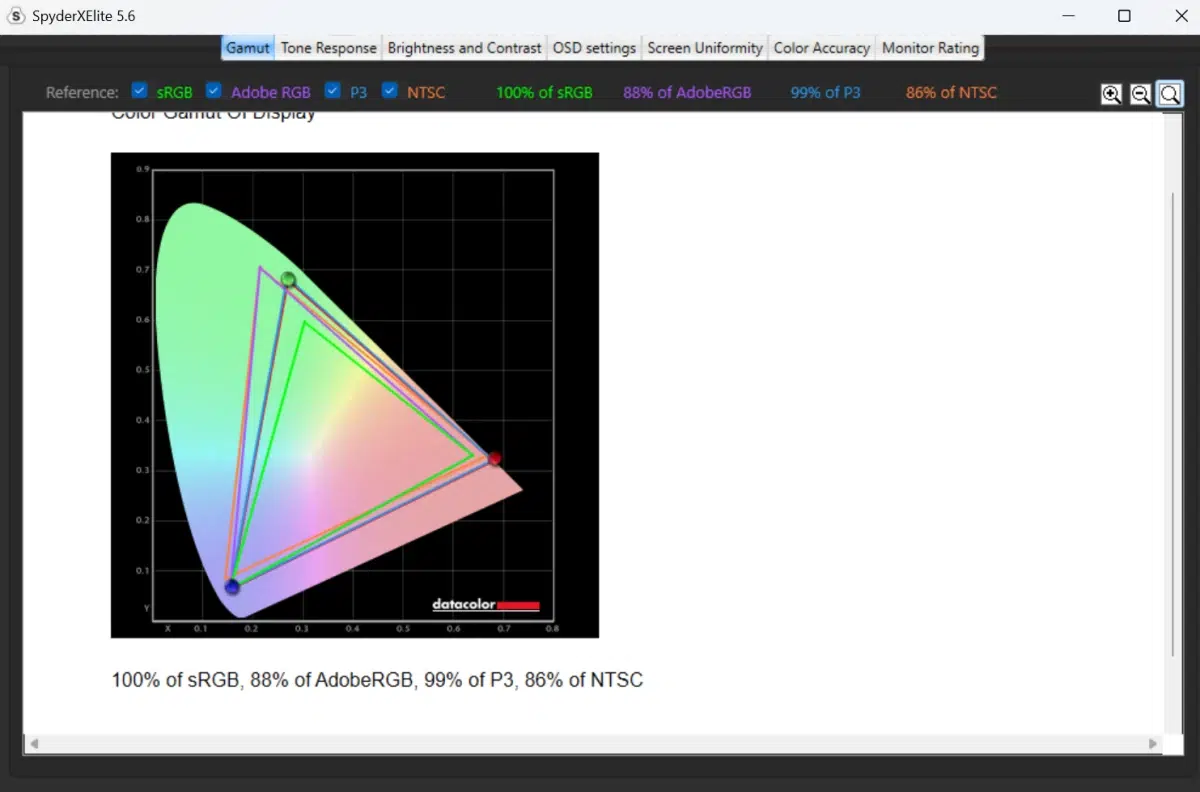
Task: Click the horizontal scrollbar left arrow
Action: pos(33,744)
